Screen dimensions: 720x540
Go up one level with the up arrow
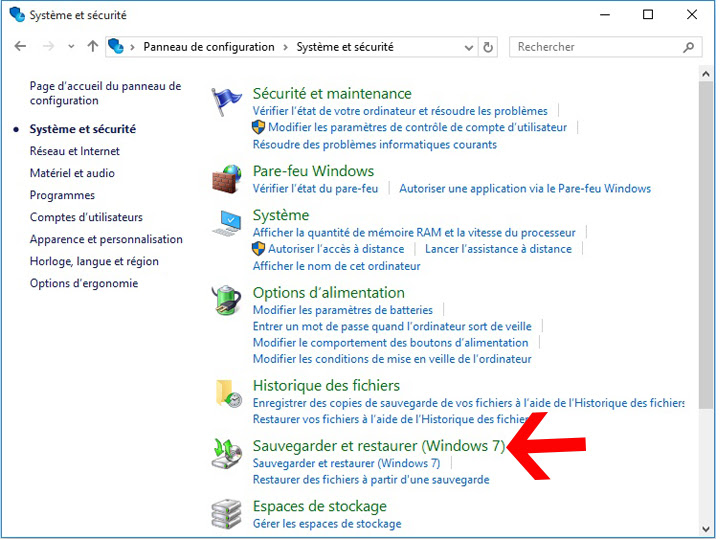[93, 46]
